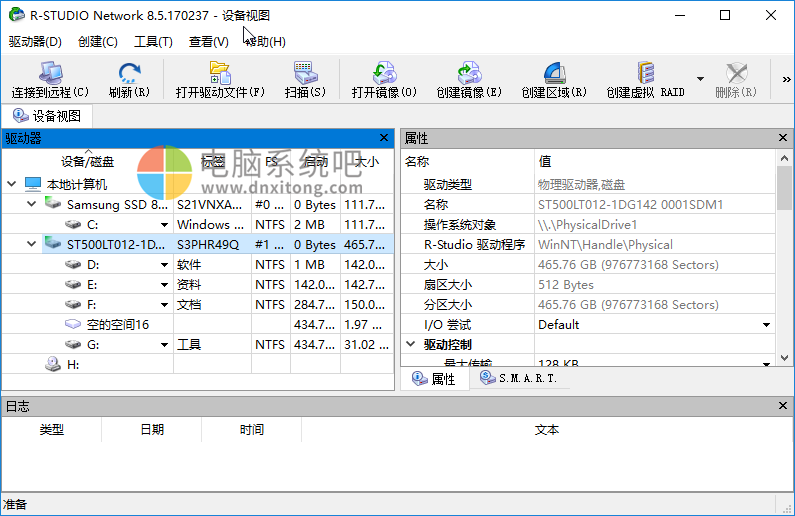Click the Properties scrollbar down arrow

pos(784,358)
